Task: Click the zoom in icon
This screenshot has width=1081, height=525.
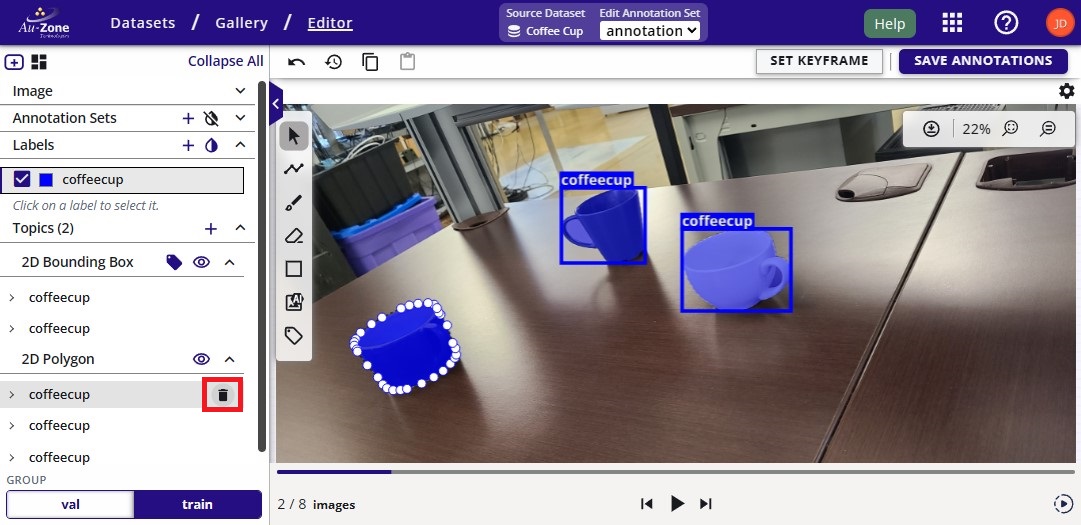Action: pos(1011,129)
